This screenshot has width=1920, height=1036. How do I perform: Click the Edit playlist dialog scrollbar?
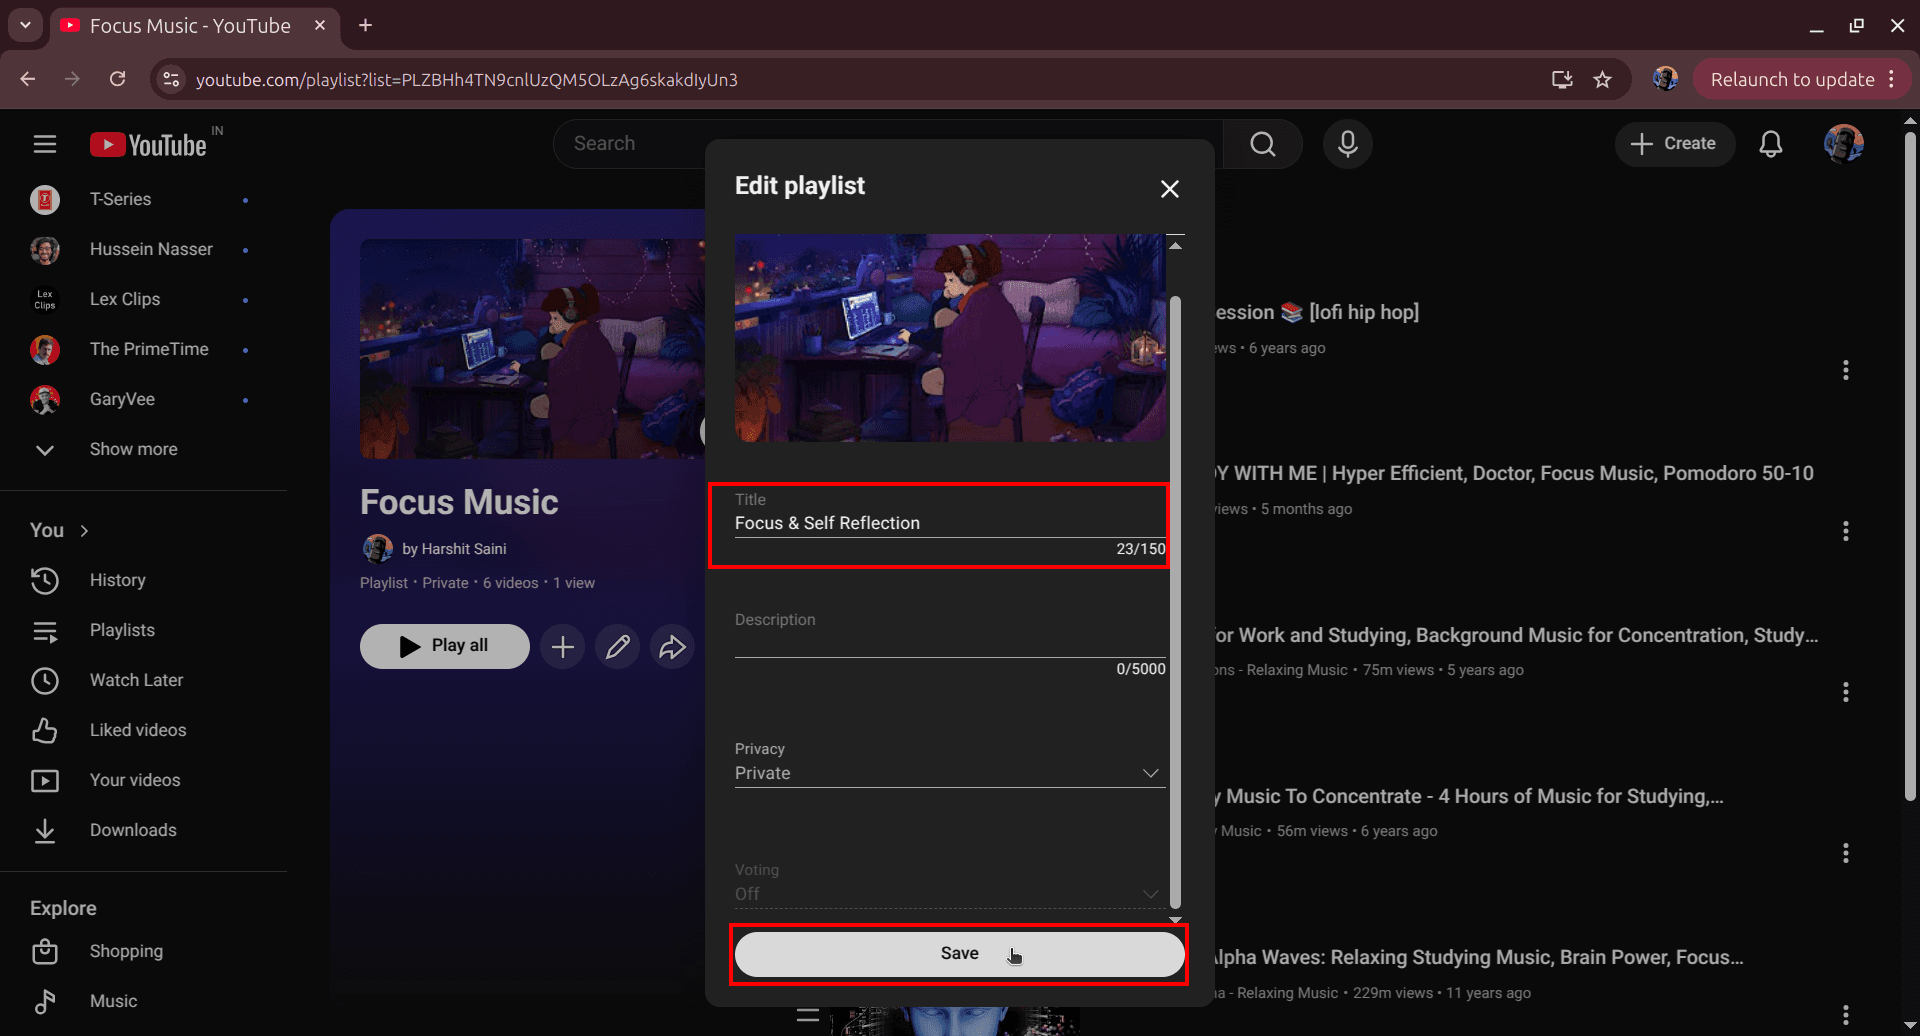(x=1175, y=600)
